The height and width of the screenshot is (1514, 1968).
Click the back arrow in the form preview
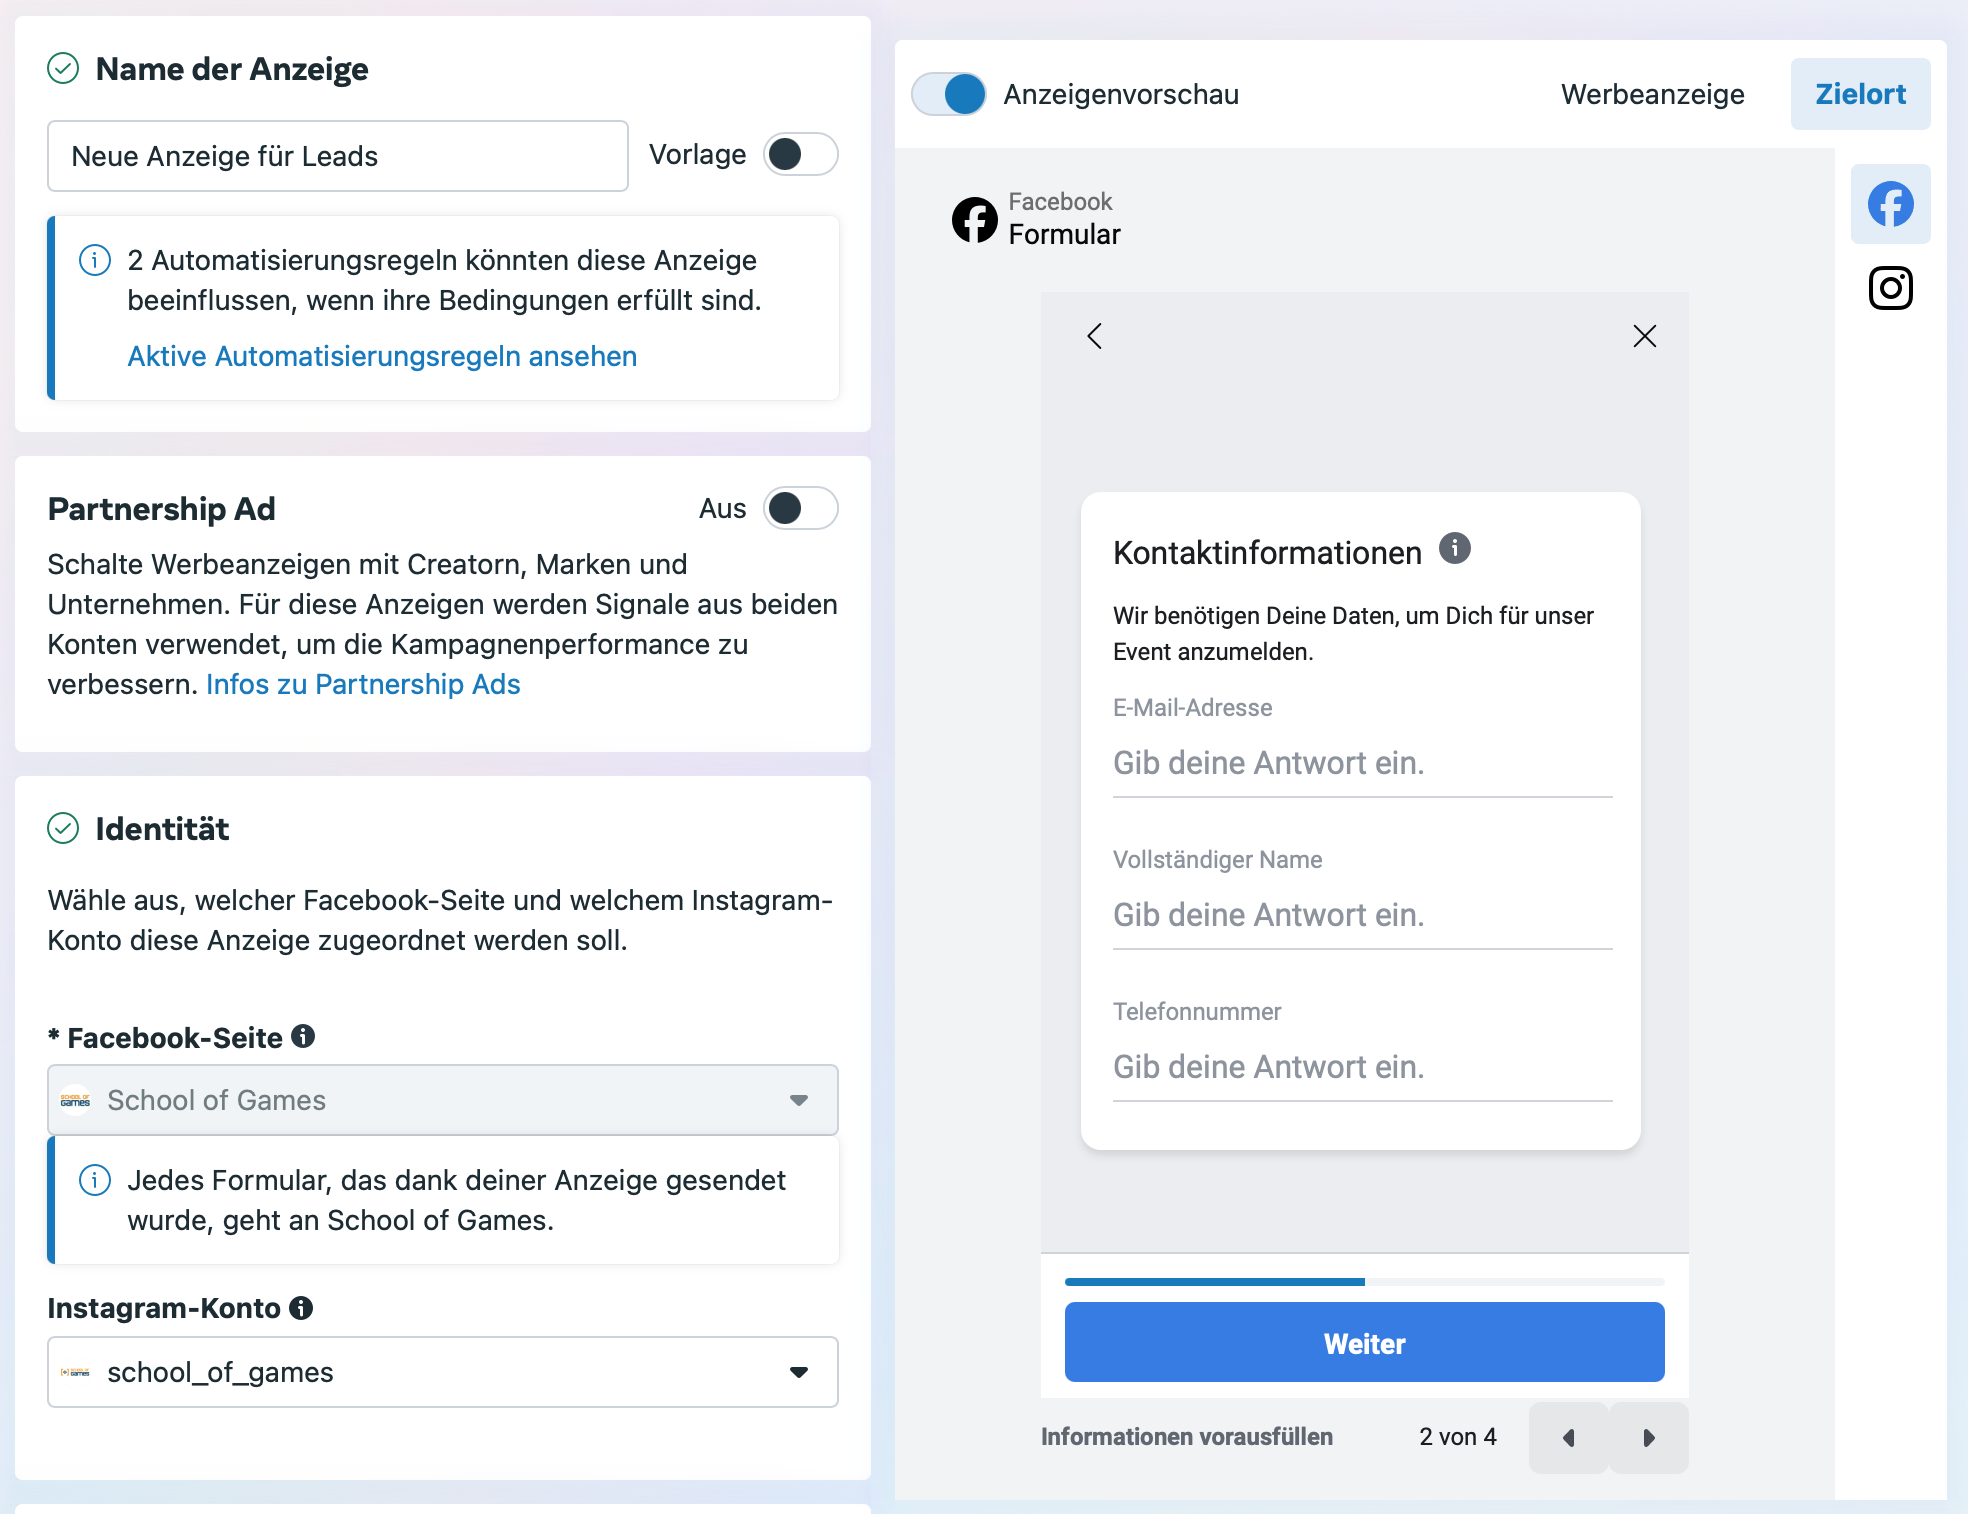(1095, 336)
